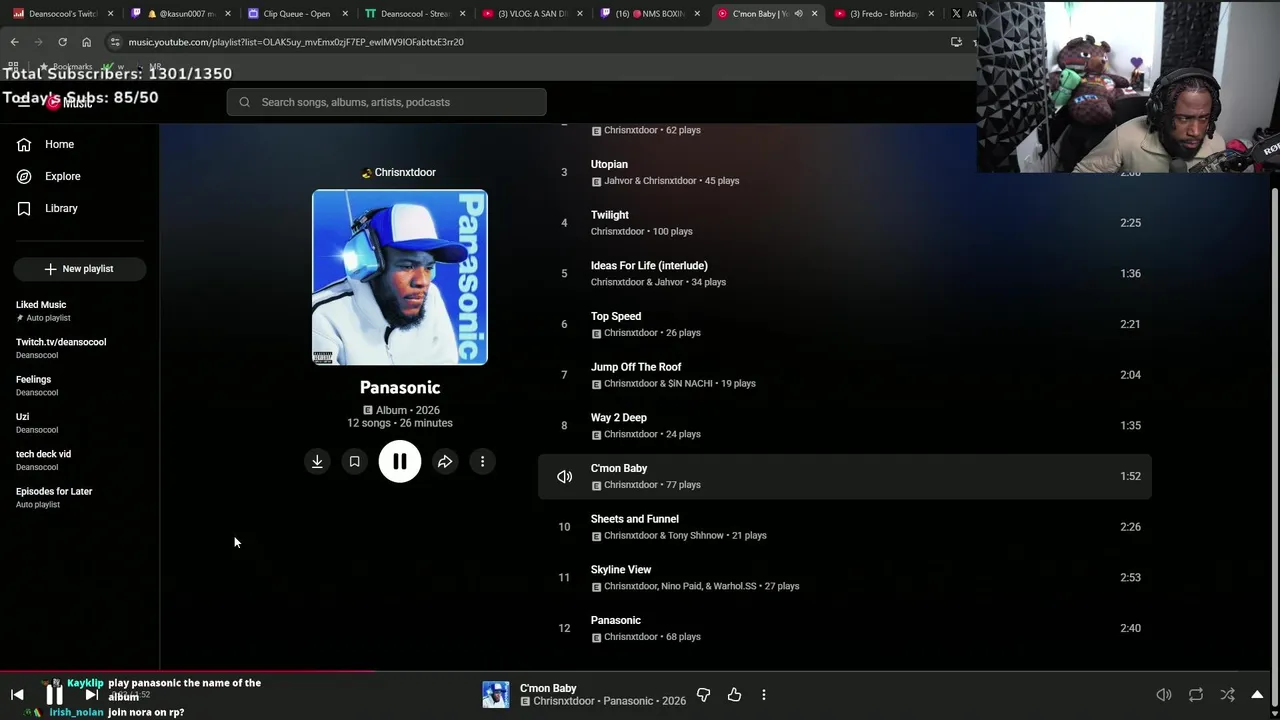Screen dimensions: 1280x720
Task: Skip to the next track in player bar
Action: click(x=91, y=694)
